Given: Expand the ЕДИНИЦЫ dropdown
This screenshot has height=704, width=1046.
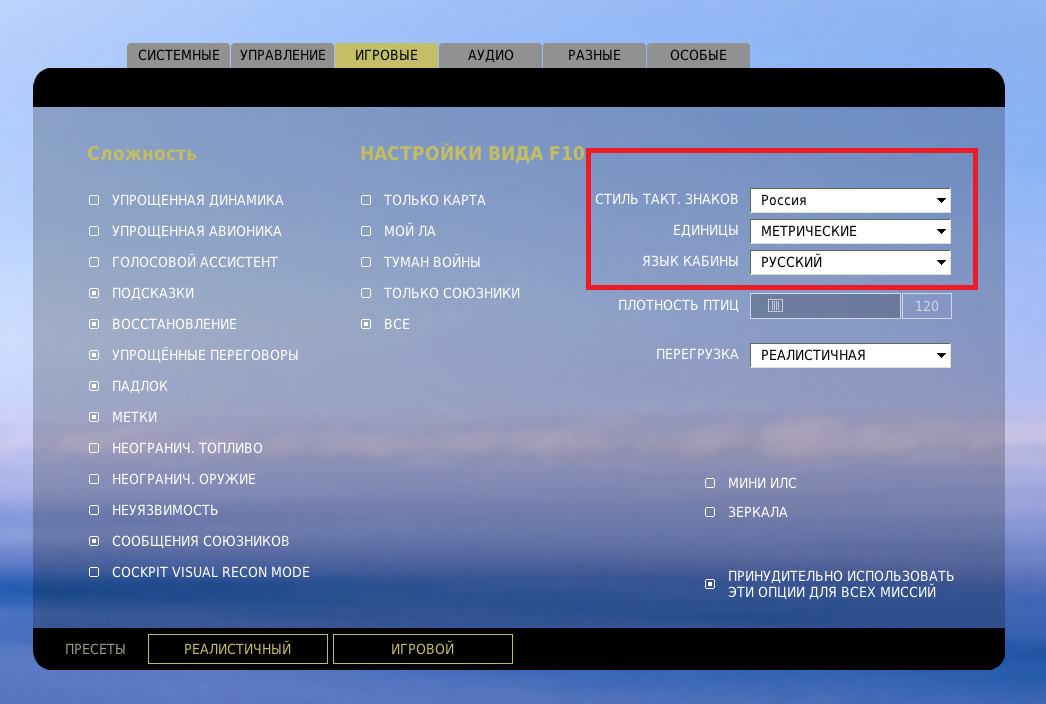Looking at the screenshot, I should 851,231.
